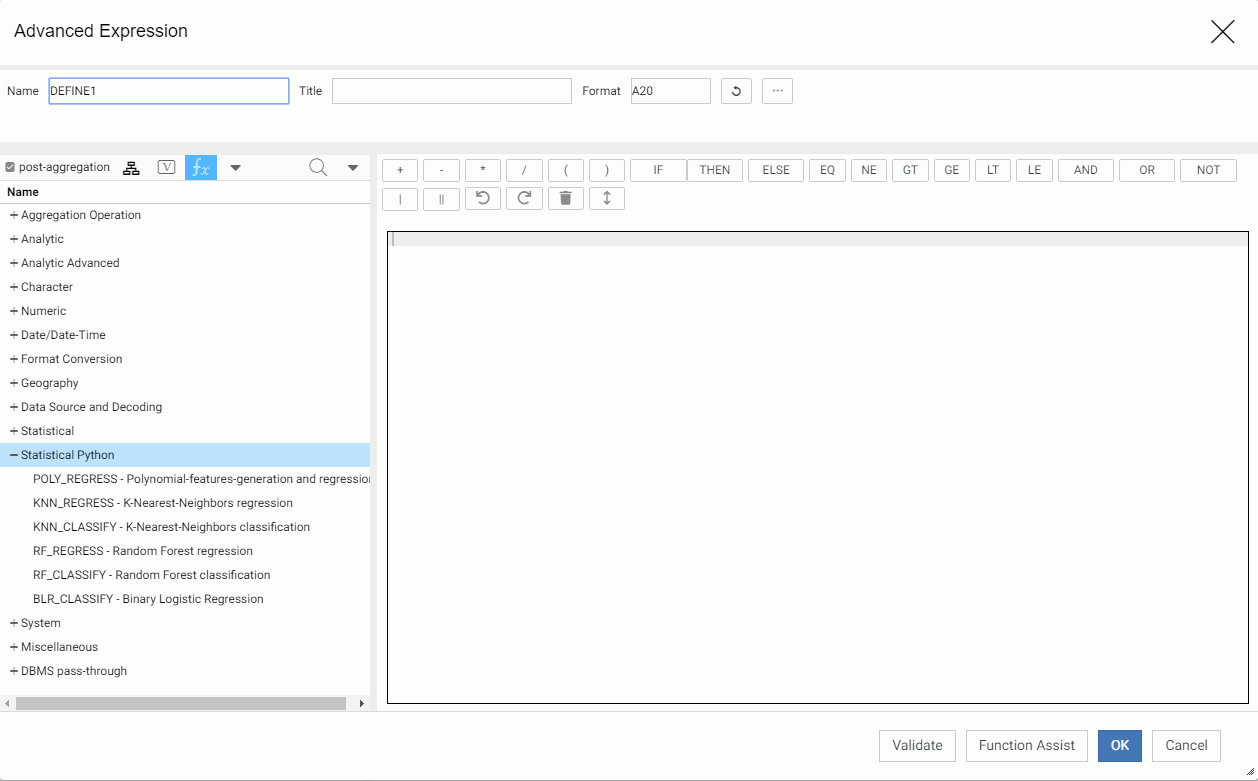Select the KNN_CLASSIFY function
This screenshot has width=1258, height=781.
coord(171,527)
